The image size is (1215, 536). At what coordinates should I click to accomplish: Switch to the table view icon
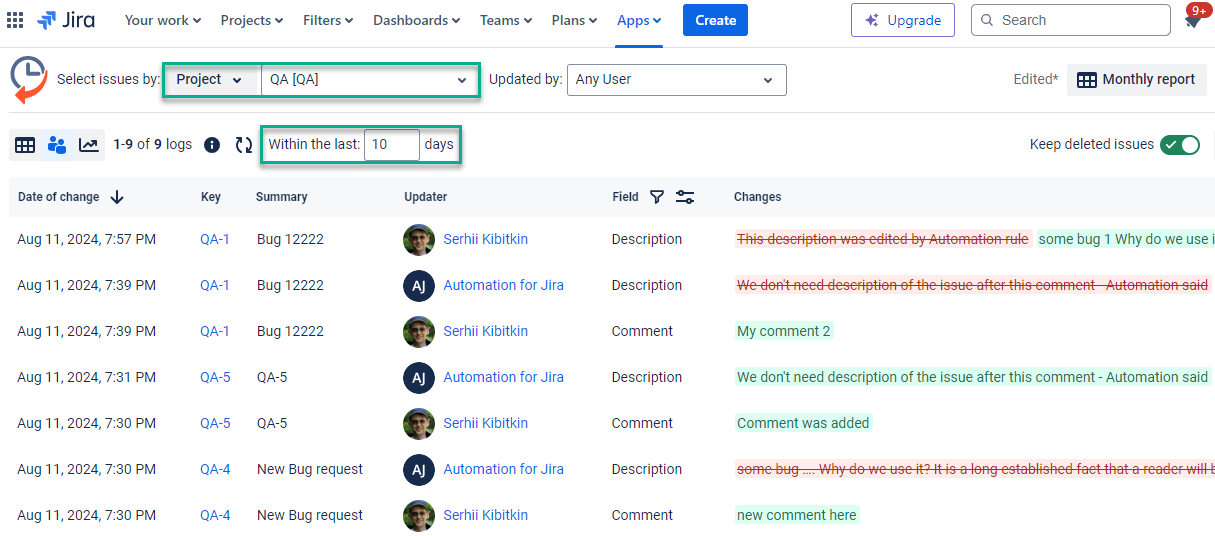[25, 145]
